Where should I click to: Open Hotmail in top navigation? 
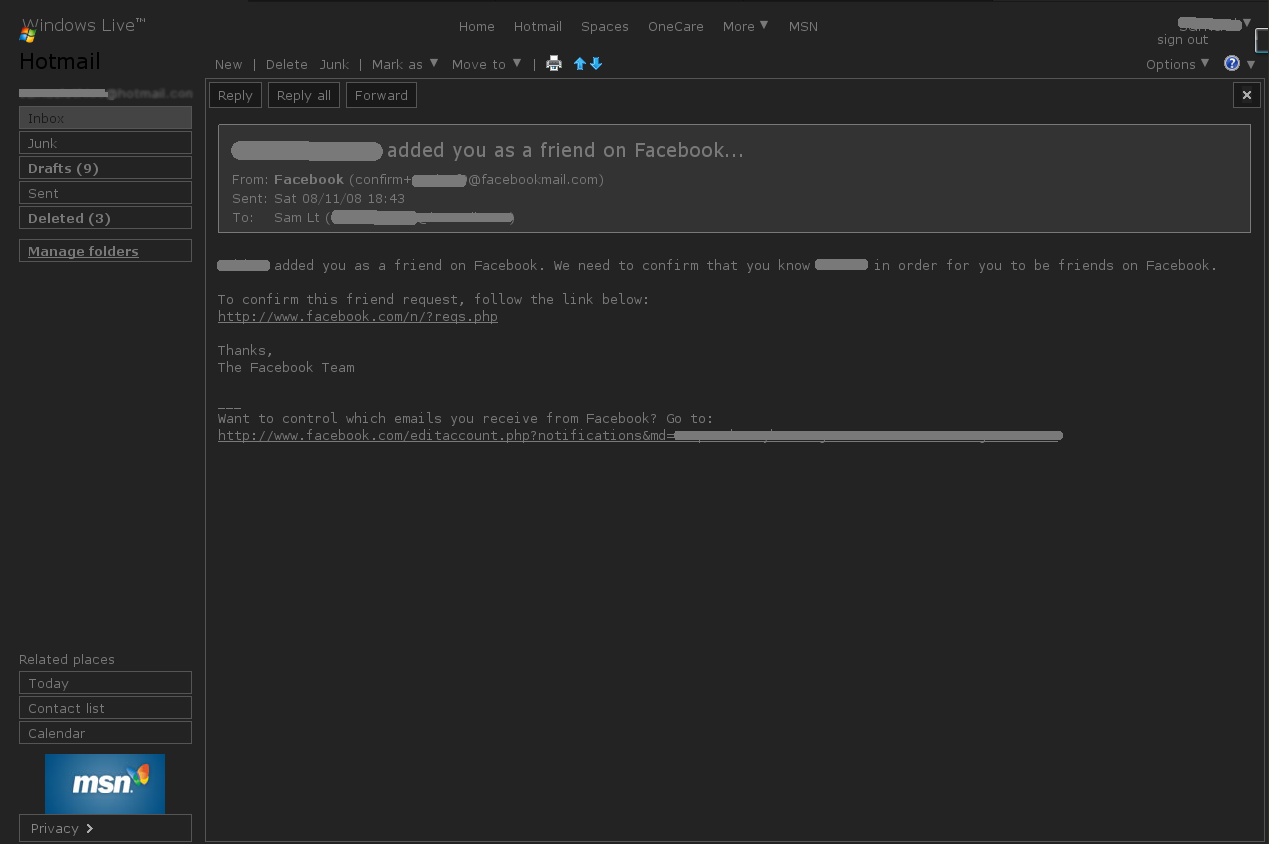538,27
